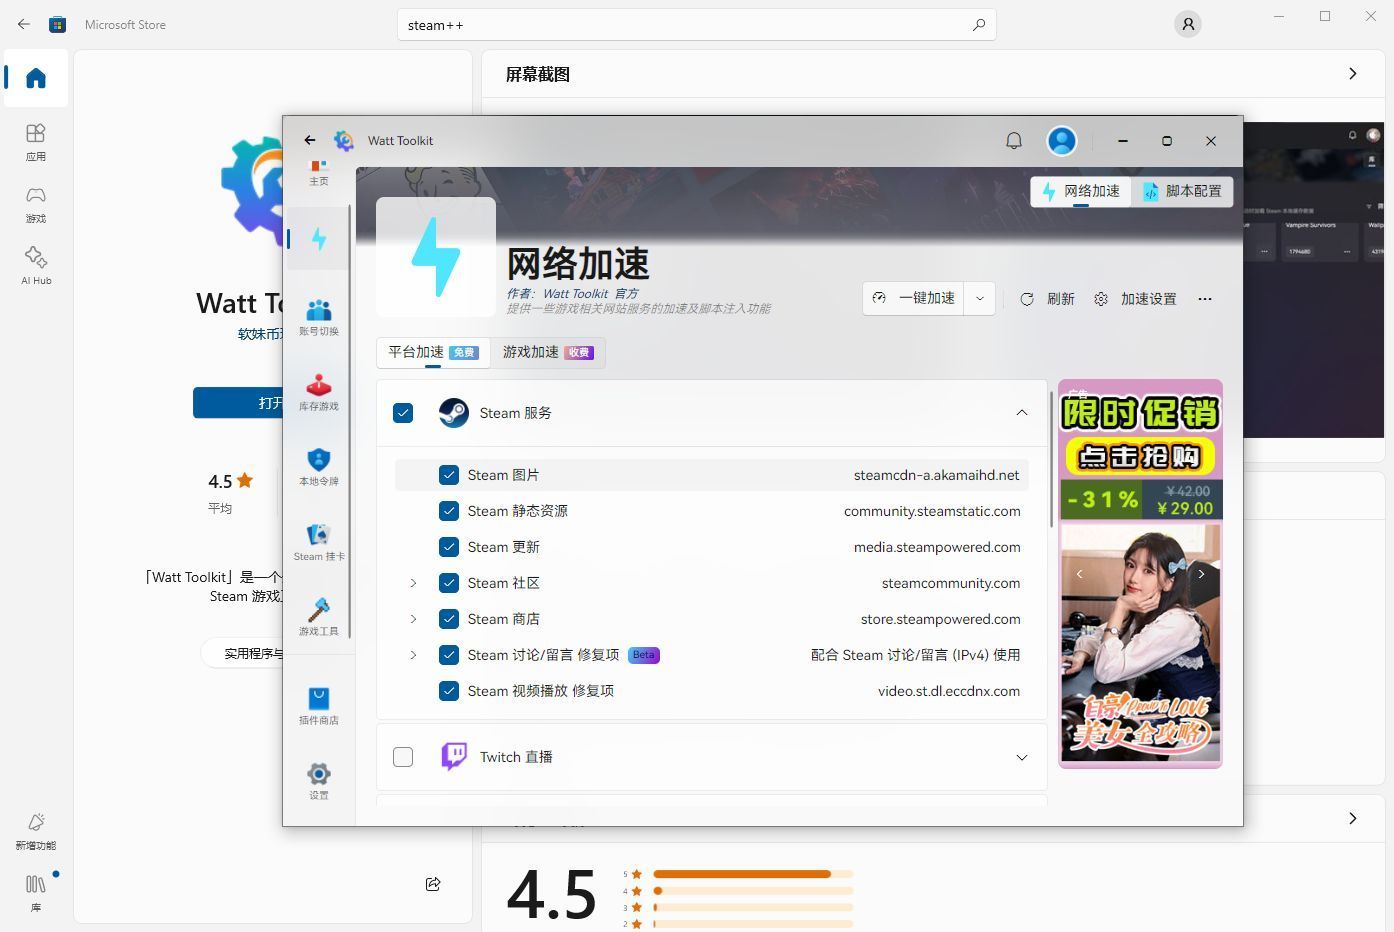Uncheck the Steam 社区 checkbox
This screenshot has width=1394, height=932.
click(x=449, y=583)
